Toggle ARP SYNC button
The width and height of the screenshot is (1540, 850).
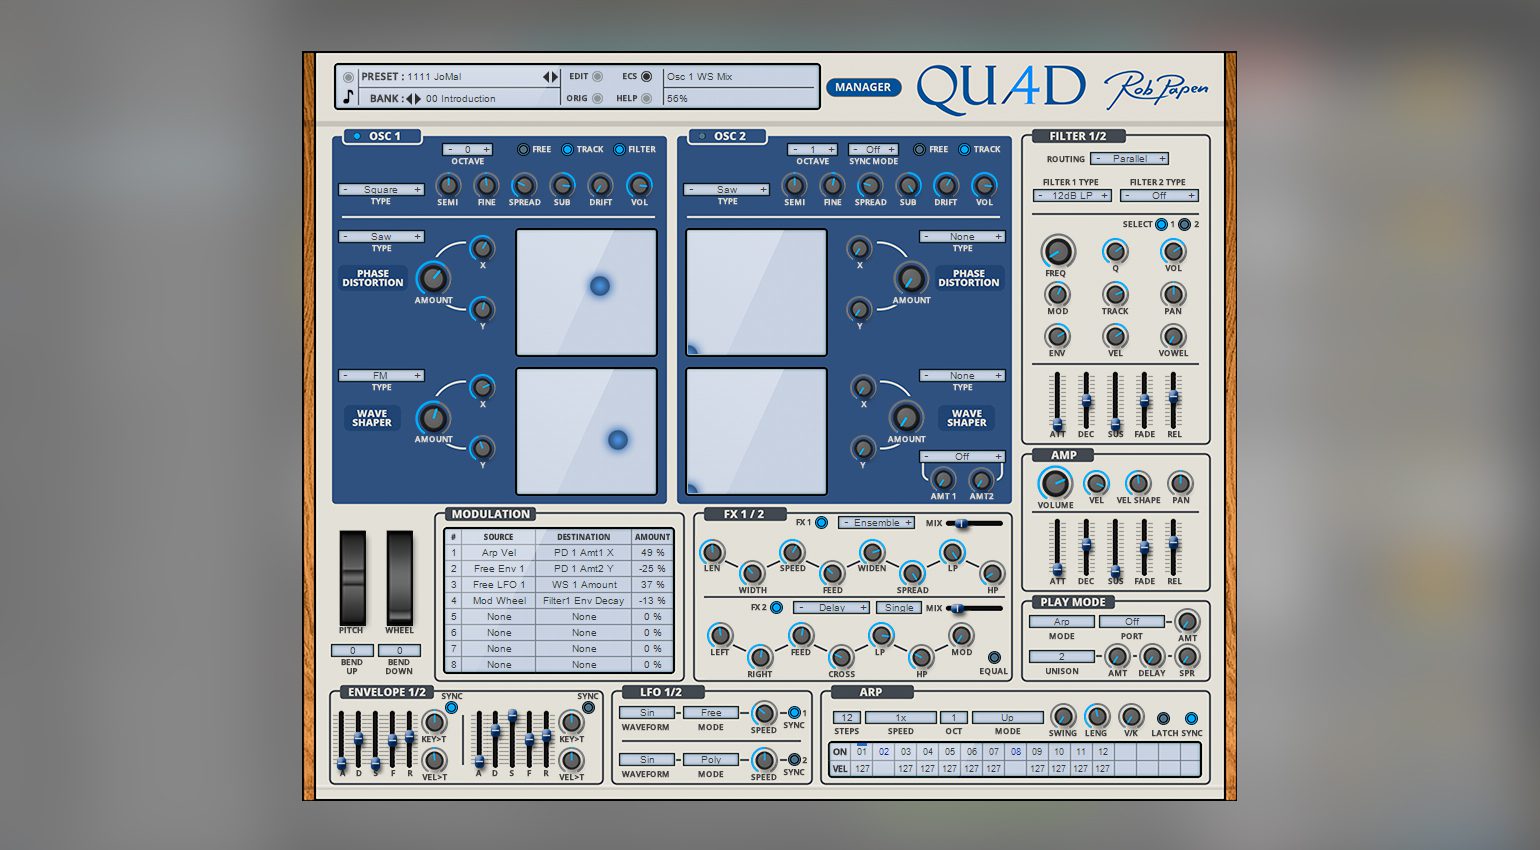[x=1191, y=718]
